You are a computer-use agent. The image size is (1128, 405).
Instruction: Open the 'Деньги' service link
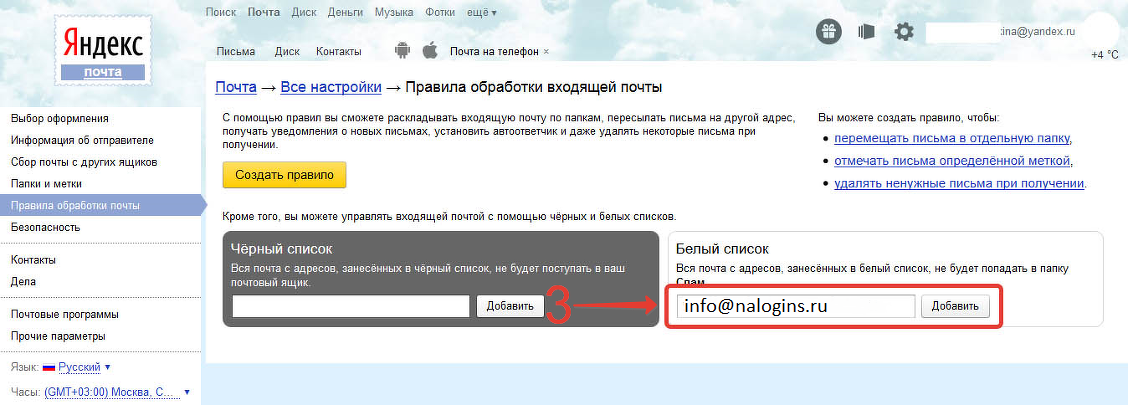point(345,12)
